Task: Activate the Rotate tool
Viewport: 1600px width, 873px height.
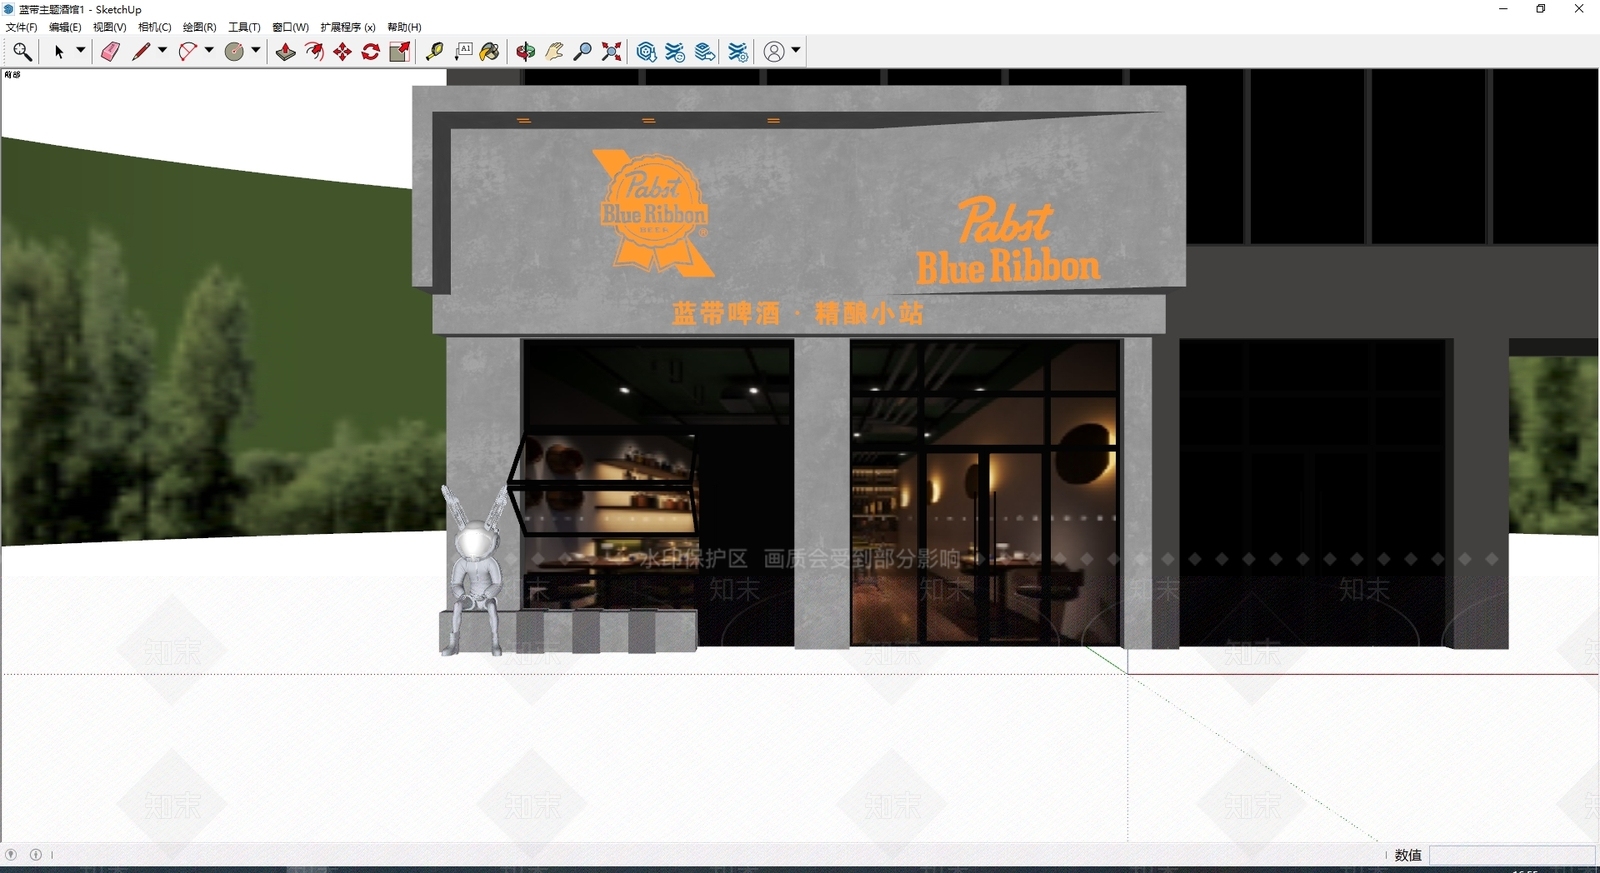Action: 371,51
